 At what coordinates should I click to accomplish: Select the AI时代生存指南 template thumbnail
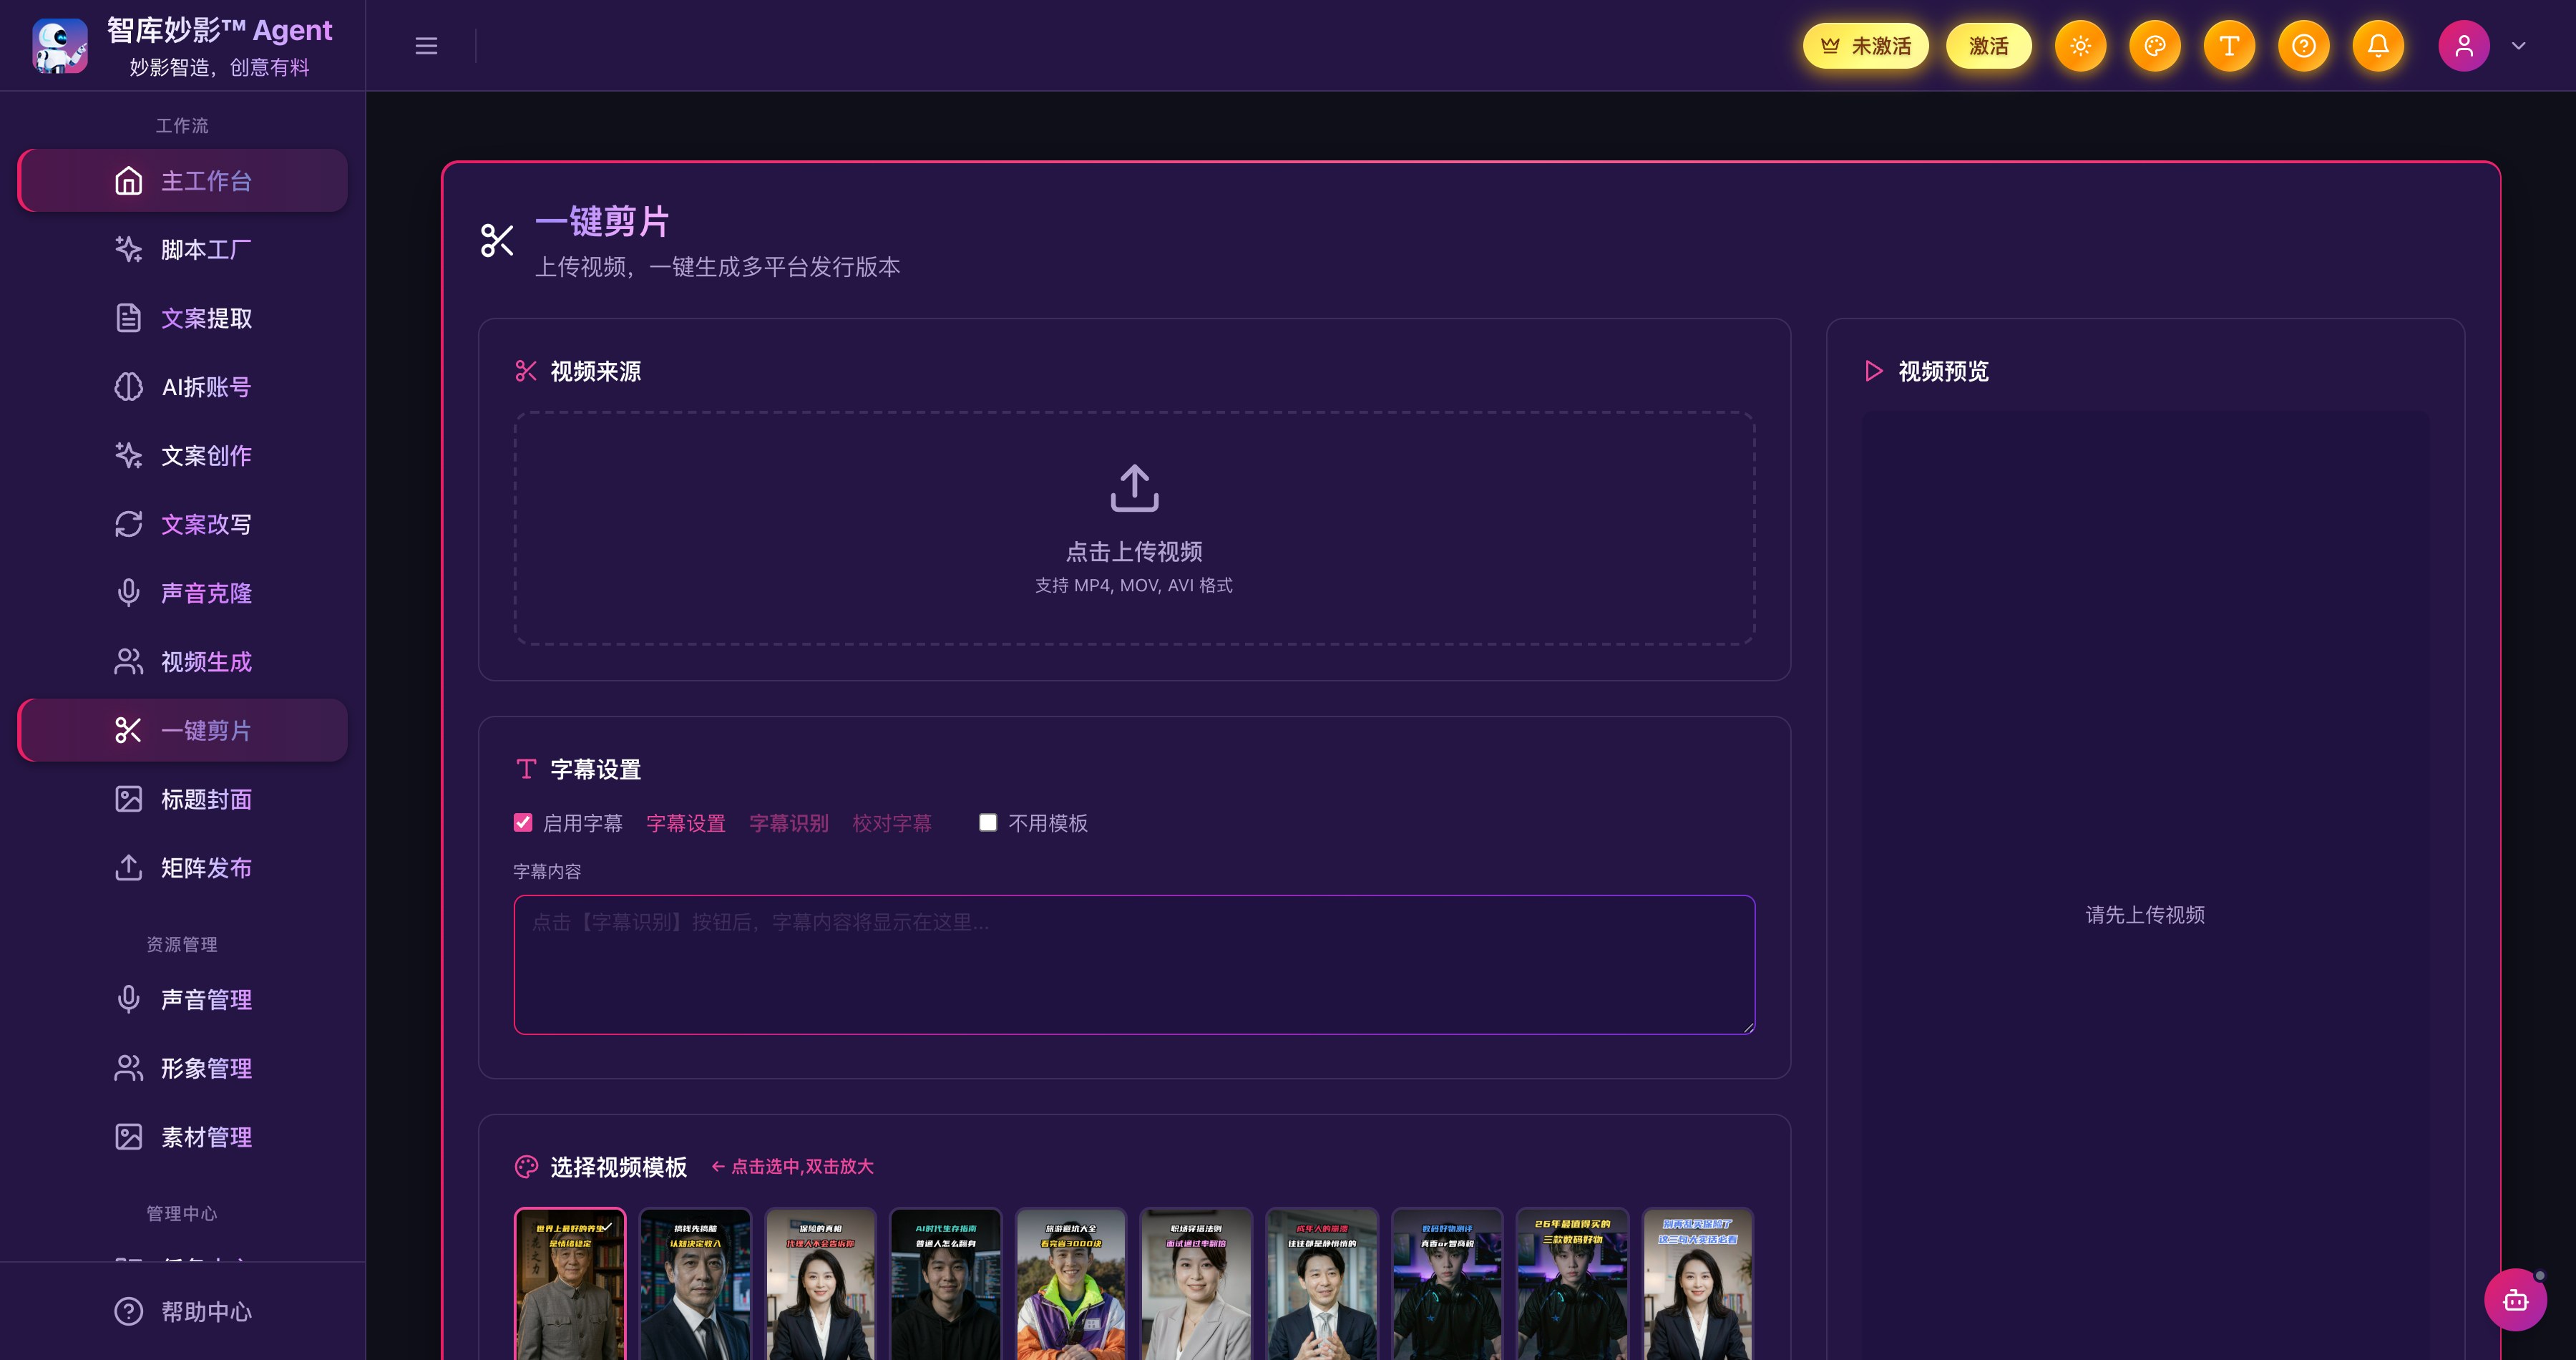[x=946, y=1284]
